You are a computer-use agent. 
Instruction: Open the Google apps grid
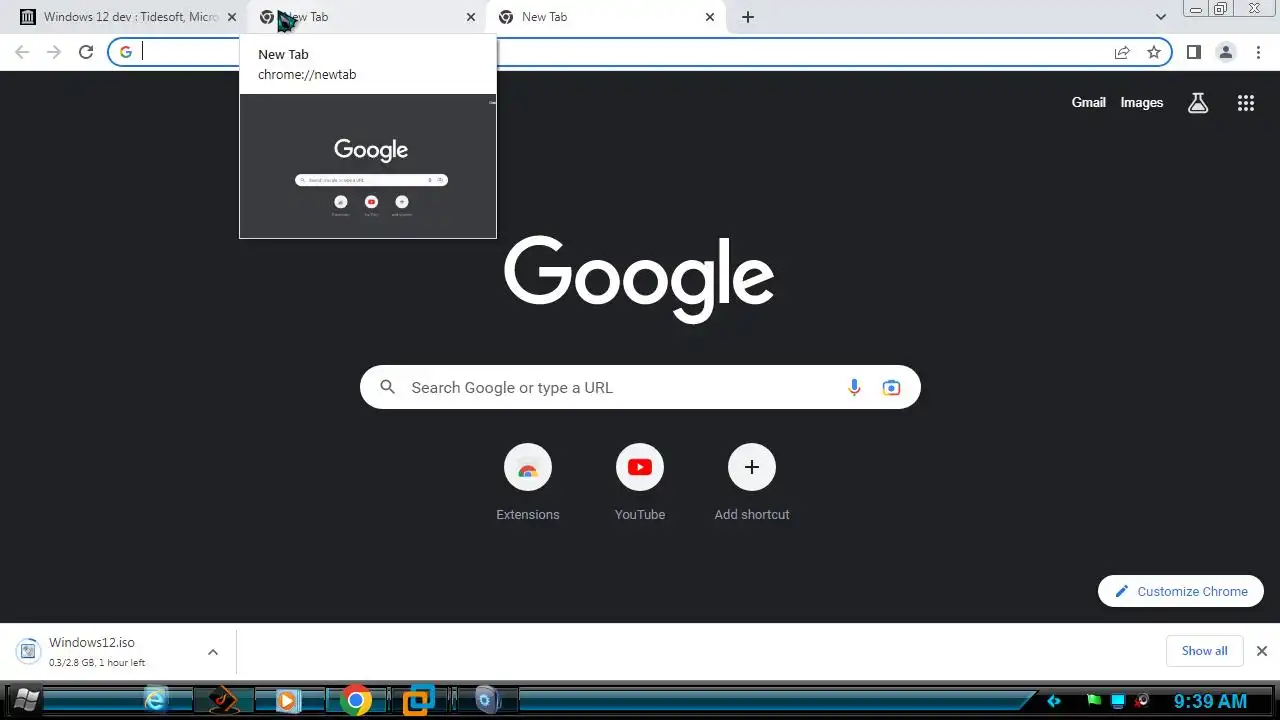(x=1246, y=102)
